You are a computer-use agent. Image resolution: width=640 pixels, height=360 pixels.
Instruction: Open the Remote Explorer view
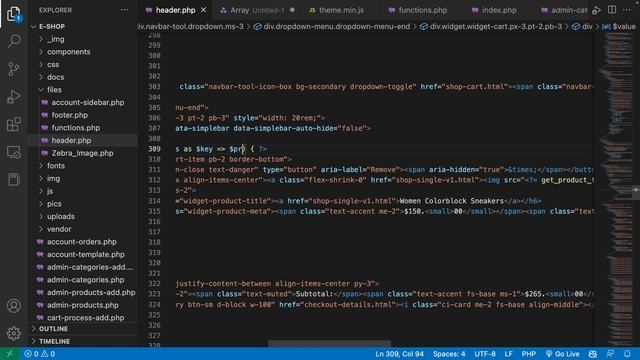[x=14, y=152]
